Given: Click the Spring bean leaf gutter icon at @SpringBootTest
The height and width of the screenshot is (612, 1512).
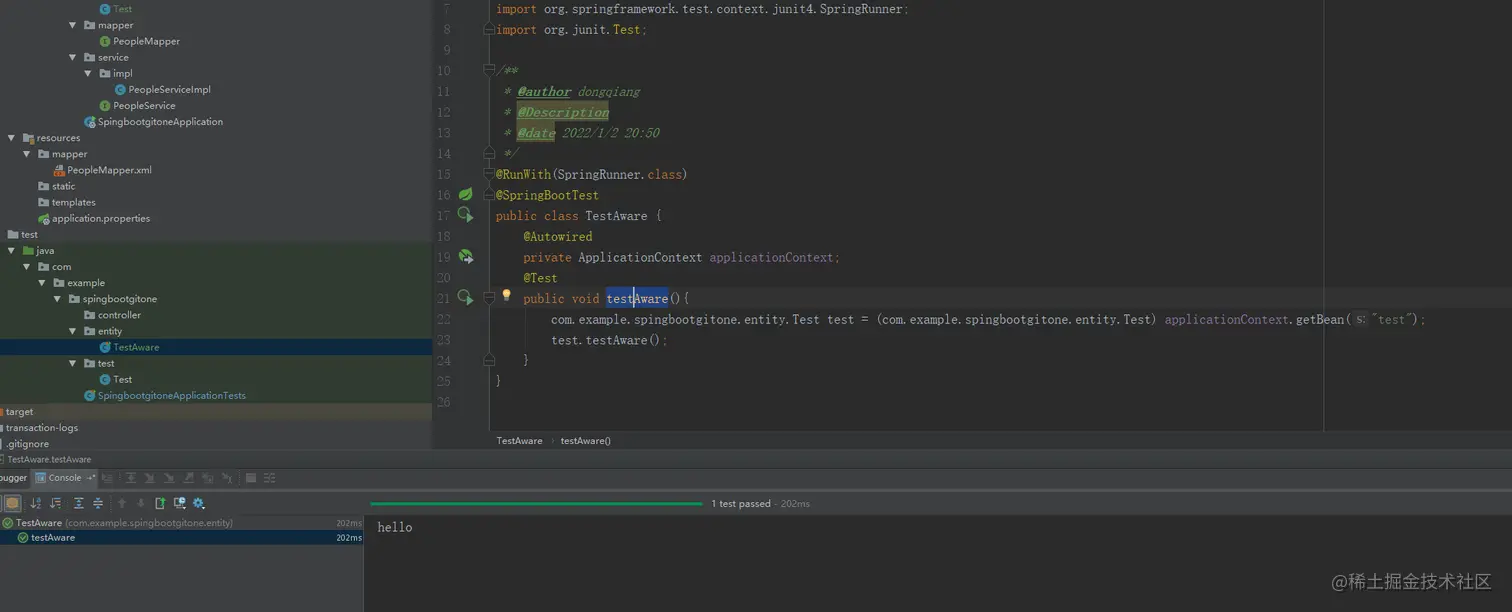Looking at the screenshot, I should click(465, 194).
